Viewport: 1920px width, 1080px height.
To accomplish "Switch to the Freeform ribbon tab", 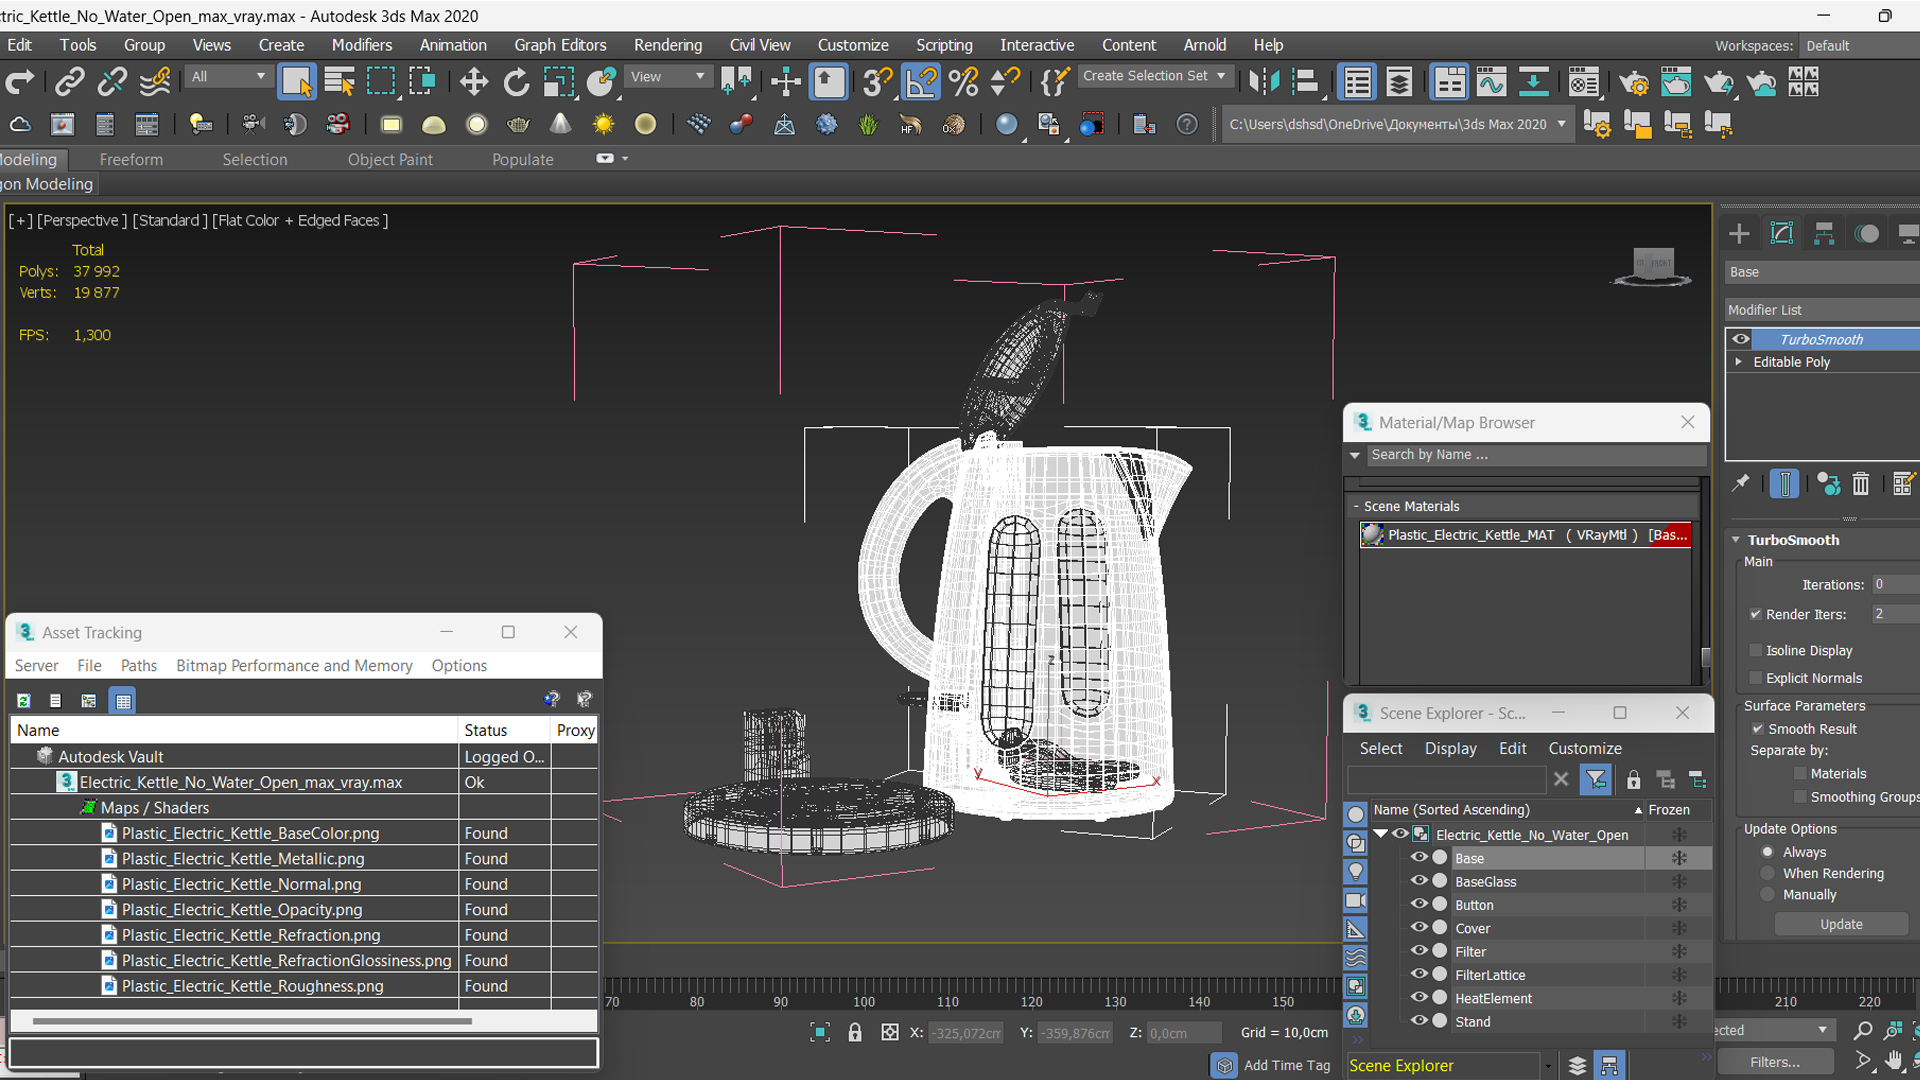I will pyautogui.click(x=131, y=159).
